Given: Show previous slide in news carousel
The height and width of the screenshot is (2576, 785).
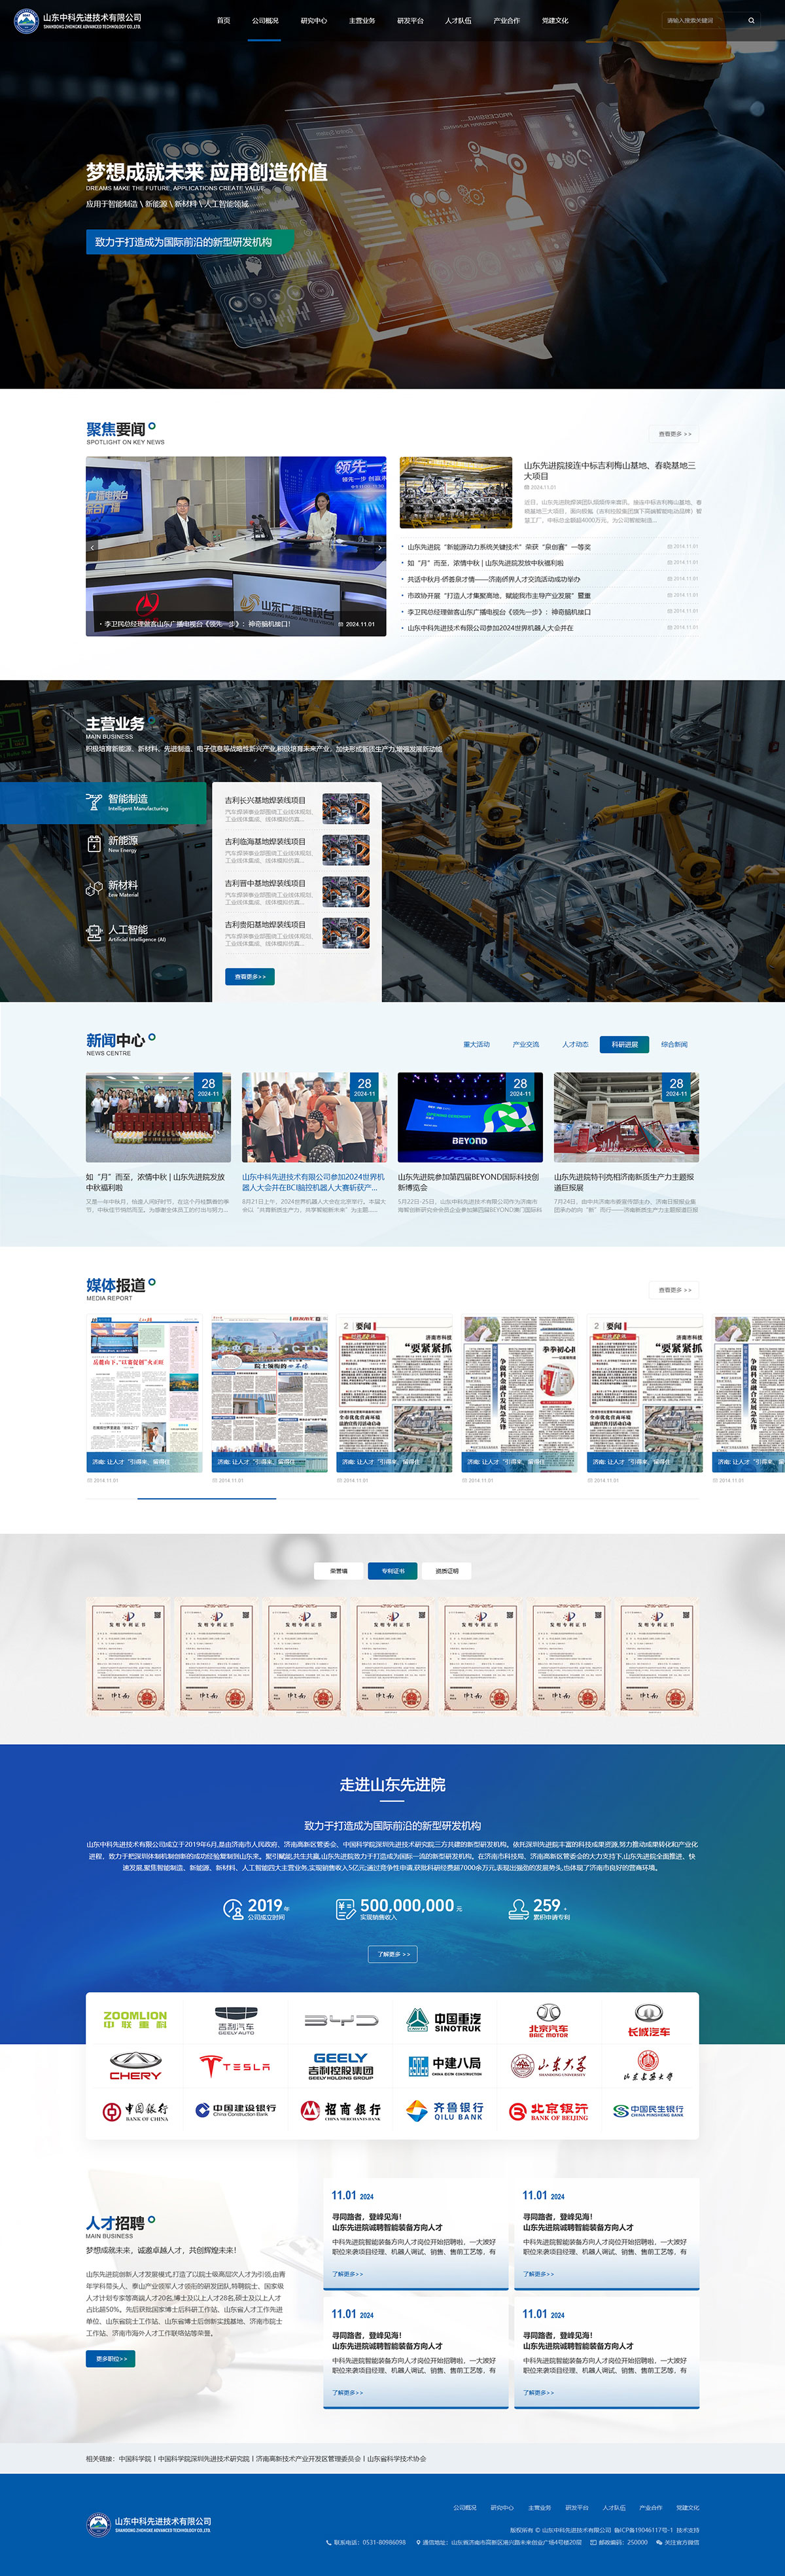Looking at the screenshot, I should [x=93, y=547].
